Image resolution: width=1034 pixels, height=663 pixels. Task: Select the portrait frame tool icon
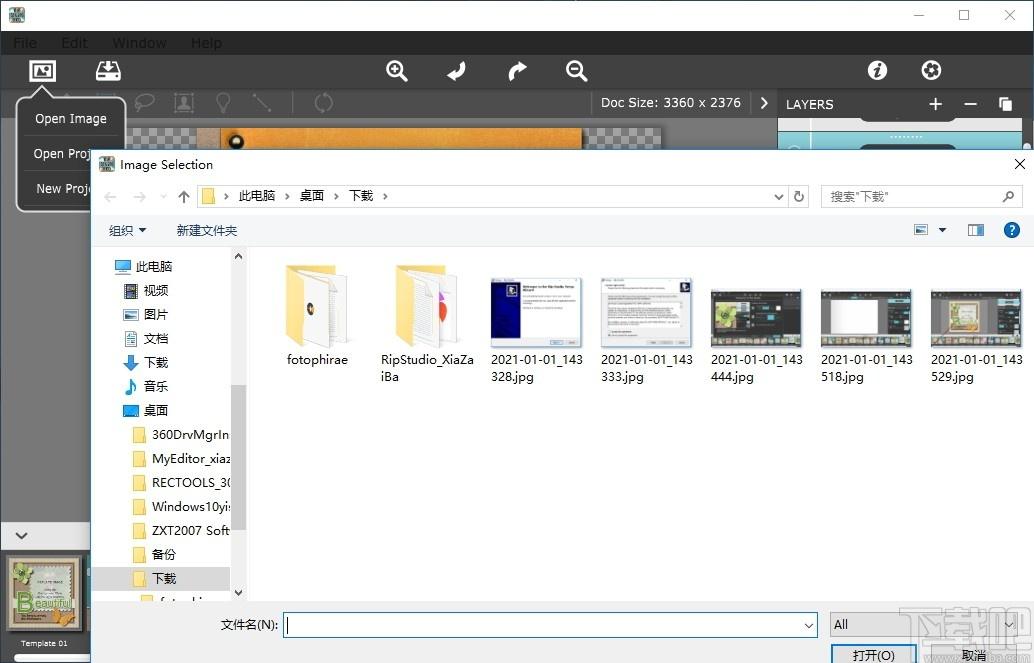pos(183,102)
